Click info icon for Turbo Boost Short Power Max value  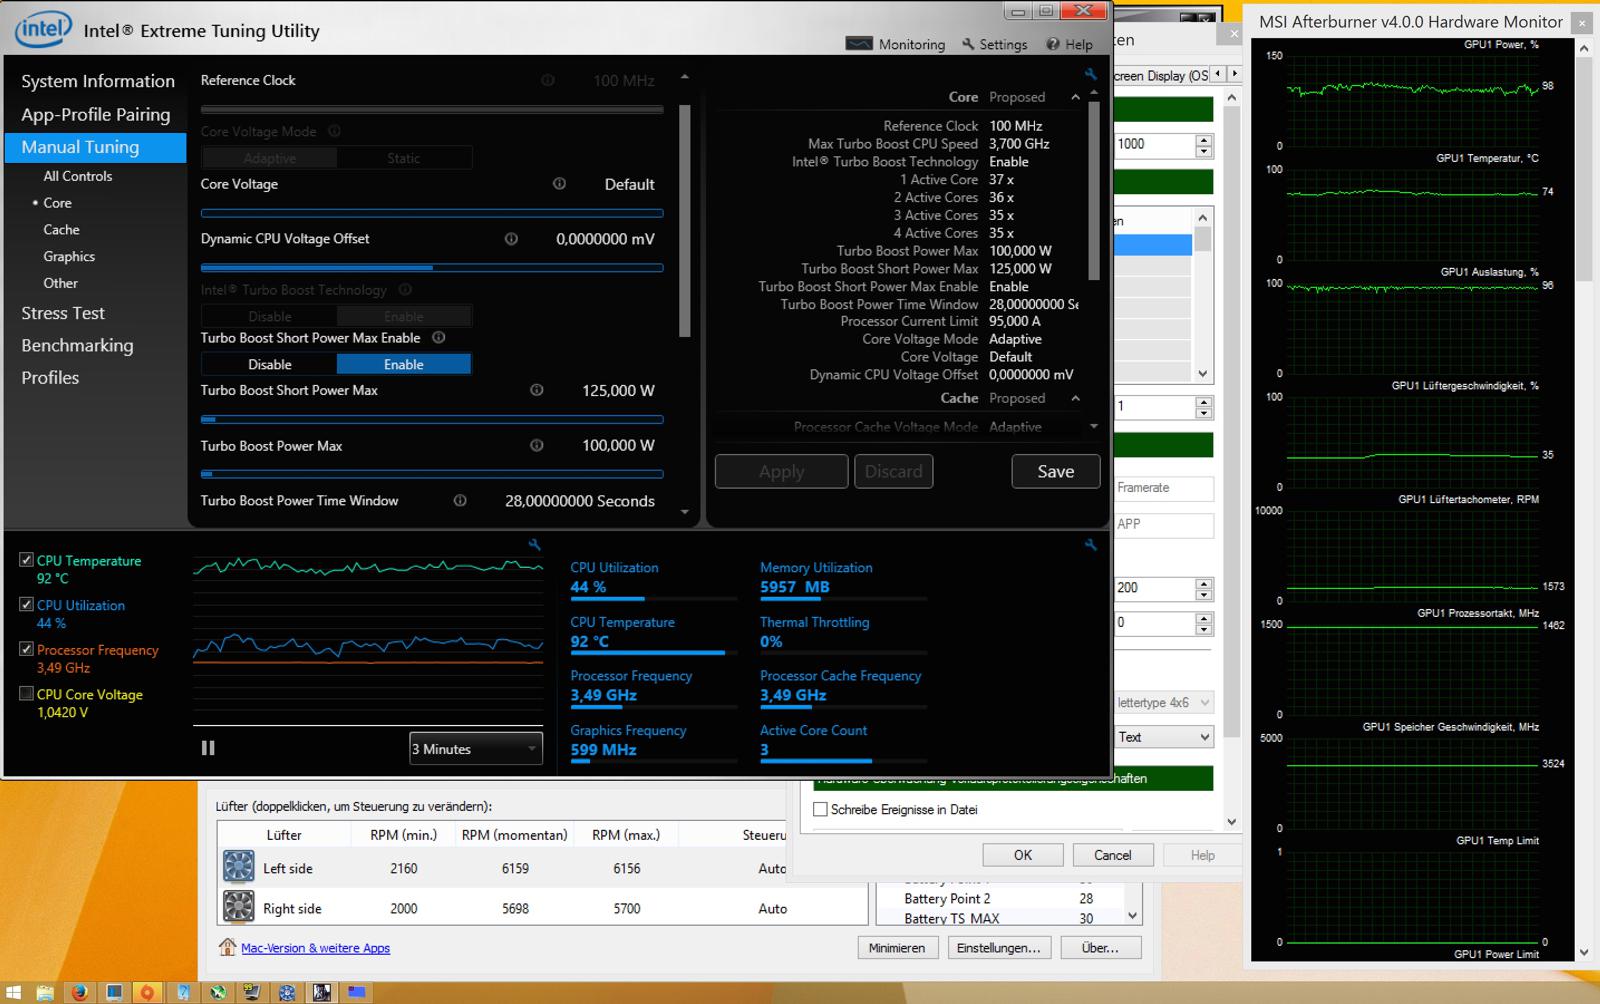coord(537,390)
